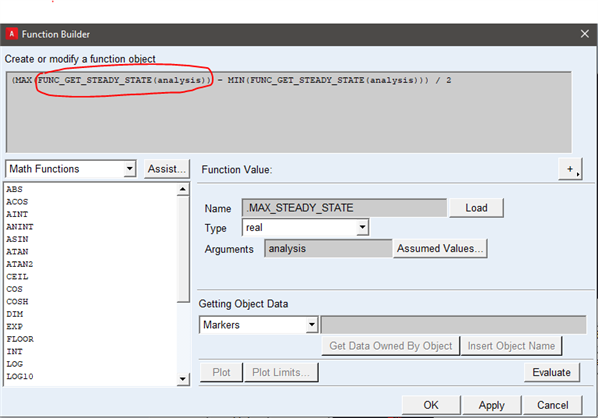Click the Apply button

pos(492,405)
